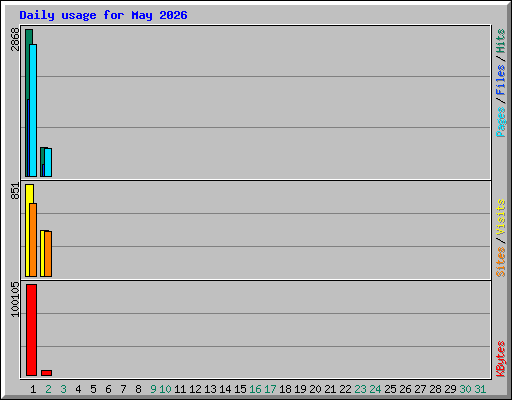The image size is (512, 400).
Task: Click day label 22 on the x-axis
Action: click(x=345, y=389)
